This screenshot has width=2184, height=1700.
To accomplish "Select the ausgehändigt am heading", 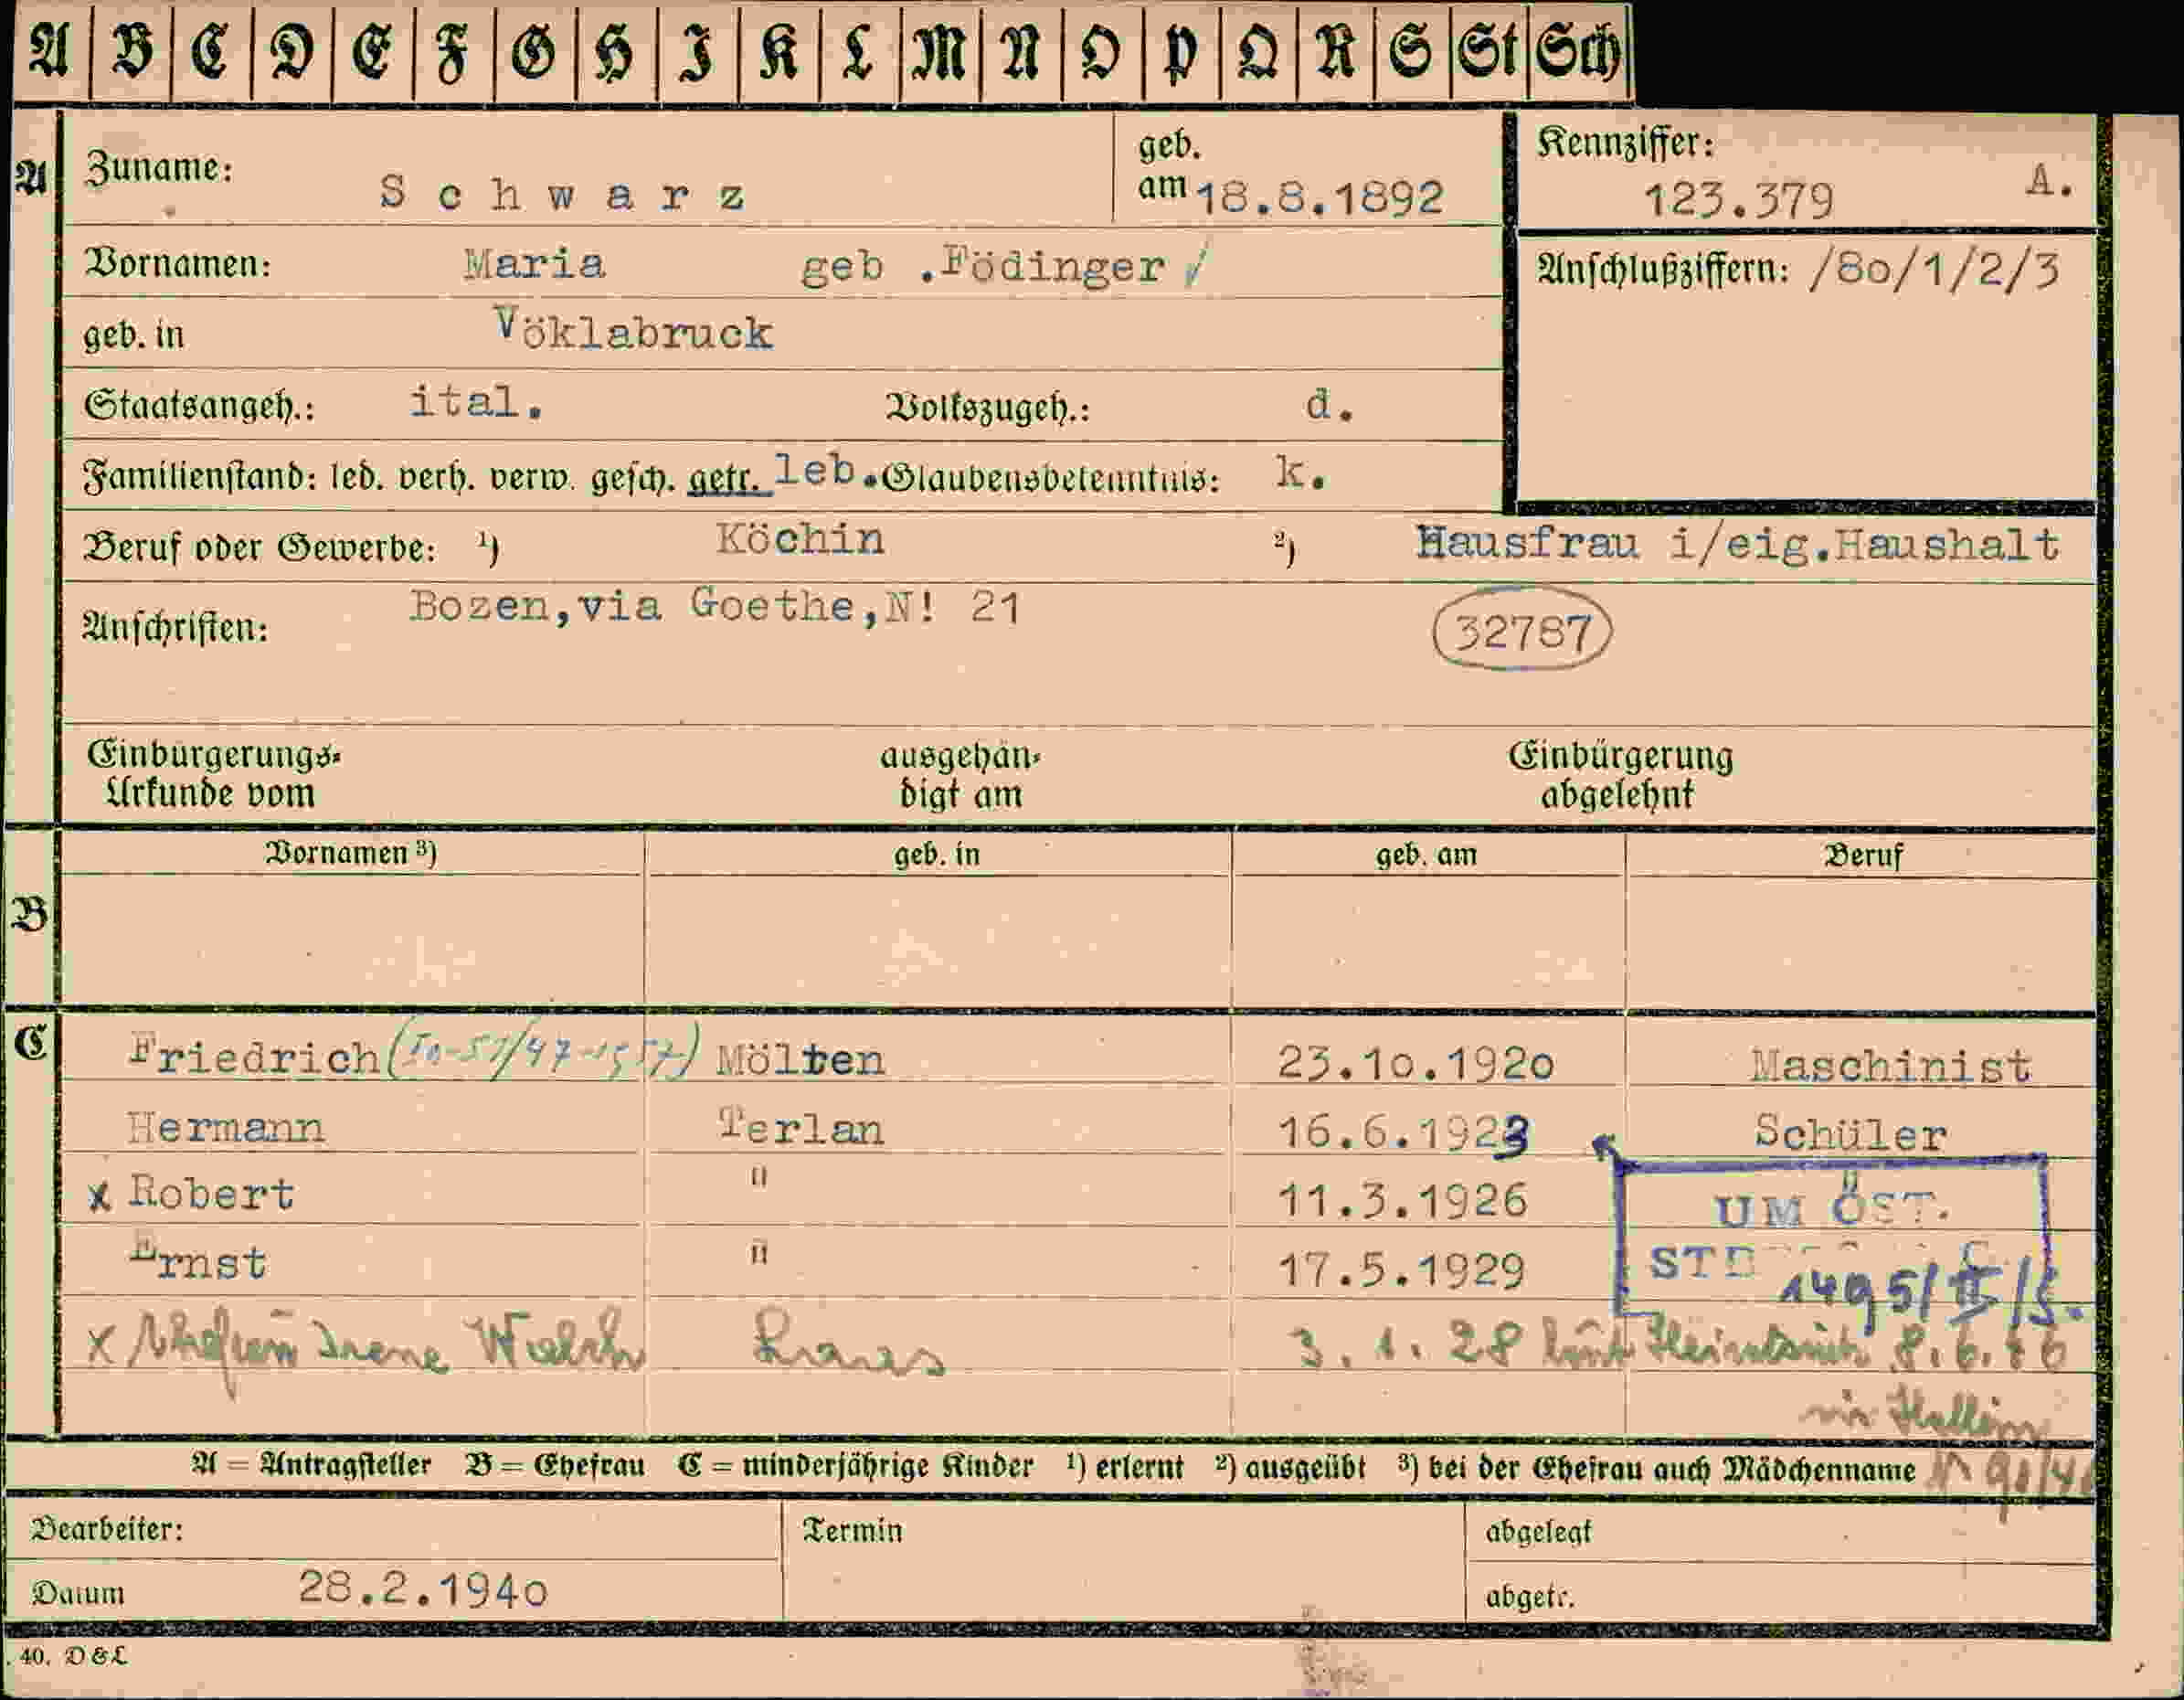I will 960,775.
